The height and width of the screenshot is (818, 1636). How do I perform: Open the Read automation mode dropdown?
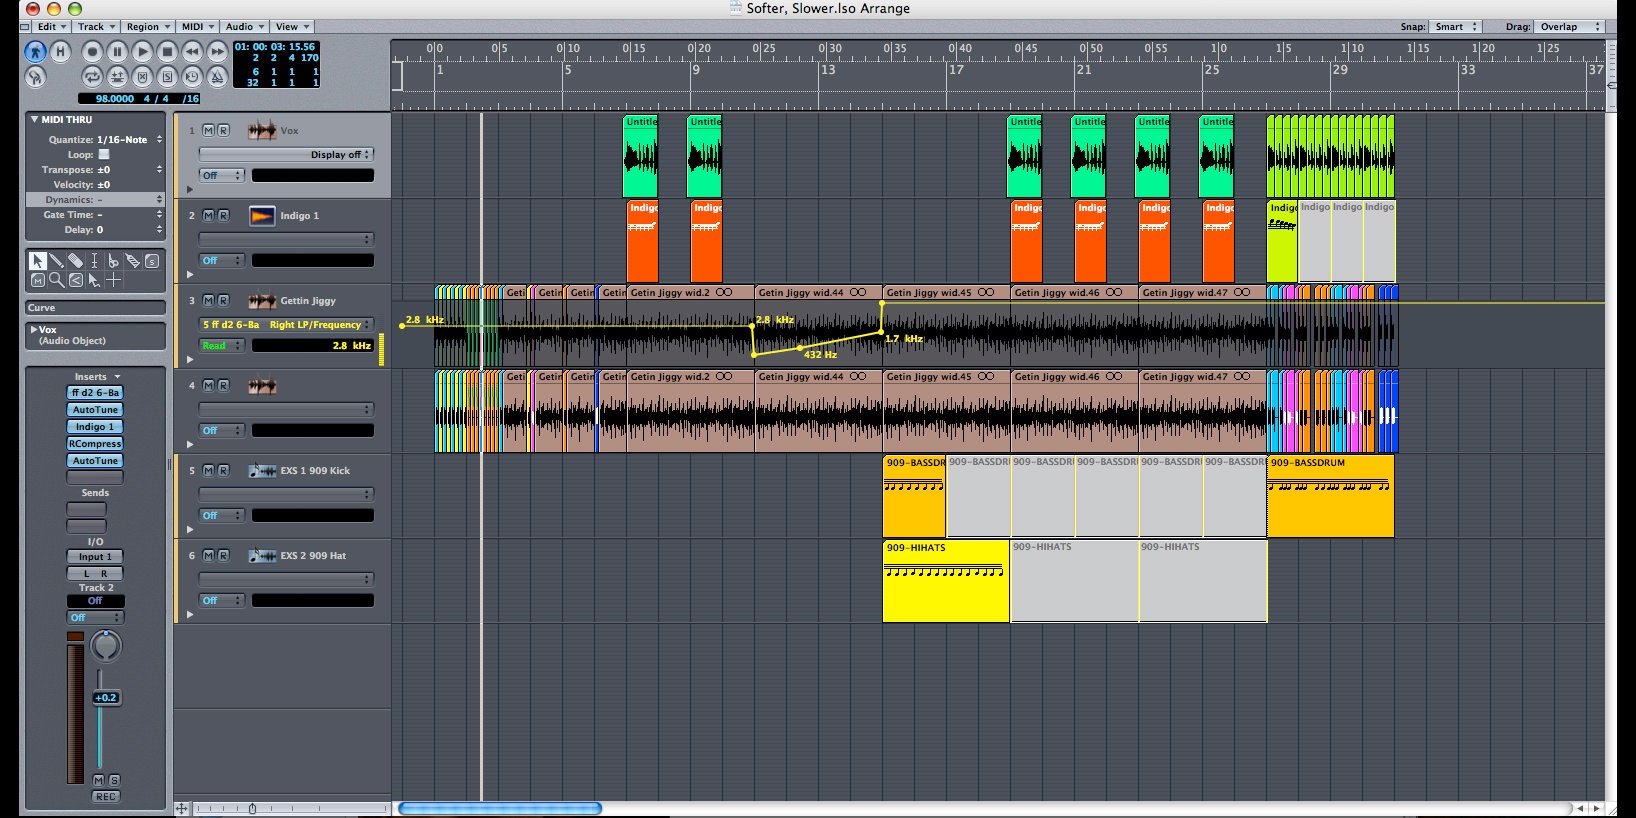coord(222,345)
